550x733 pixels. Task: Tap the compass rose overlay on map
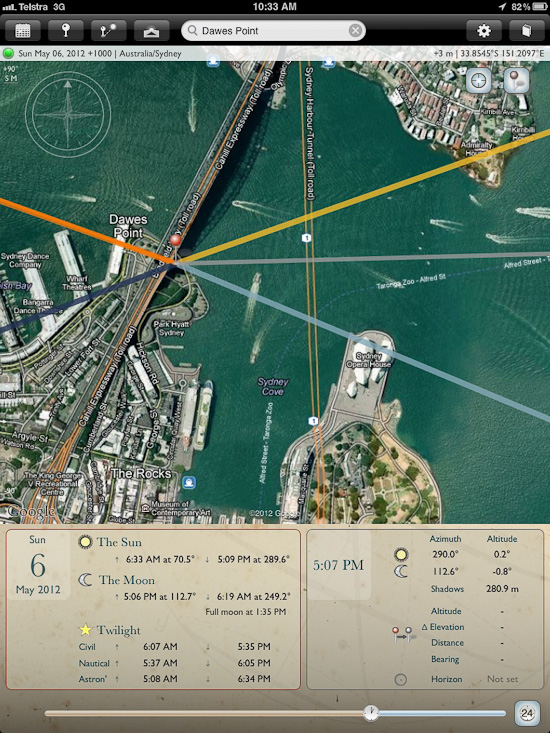pyautogui.click(x=68, y=114)
